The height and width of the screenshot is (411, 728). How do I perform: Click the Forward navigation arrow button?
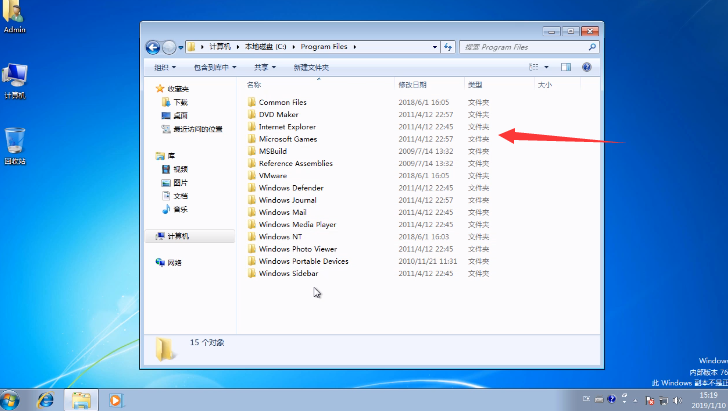click(x=169, y=47)
